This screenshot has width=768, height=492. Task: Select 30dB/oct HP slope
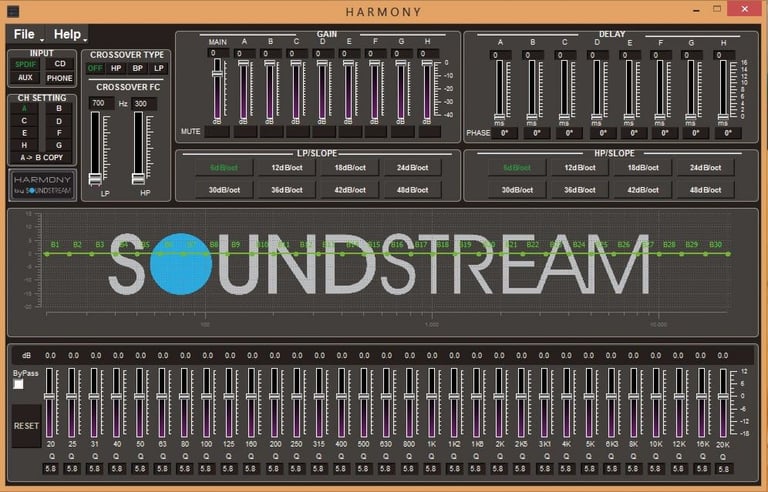click(517, 190)
